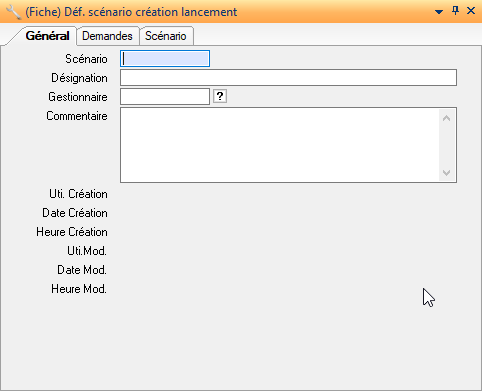Open the Gestionnaire lookup question mark button
The image size is (482, 391).
click(x=220, y=97)
